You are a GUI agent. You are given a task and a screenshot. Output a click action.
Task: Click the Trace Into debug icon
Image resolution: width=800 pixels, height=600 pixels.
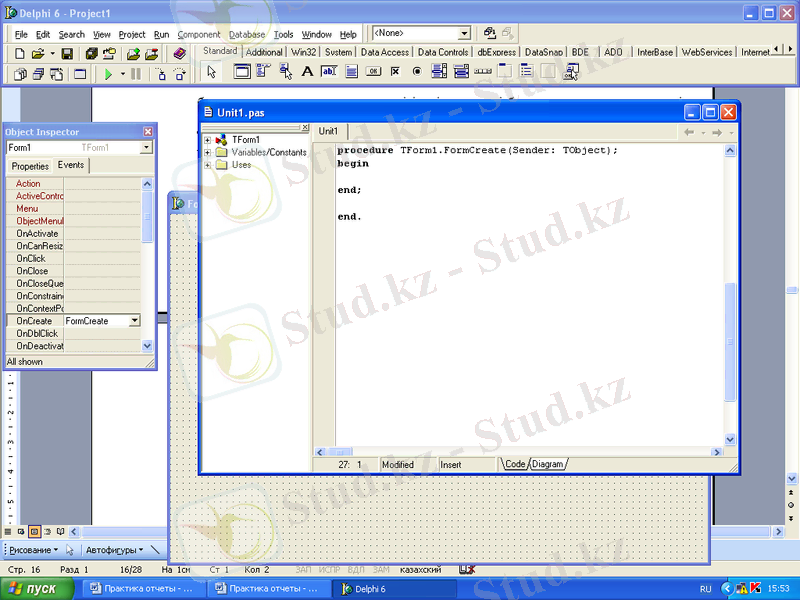click(161, 74)
